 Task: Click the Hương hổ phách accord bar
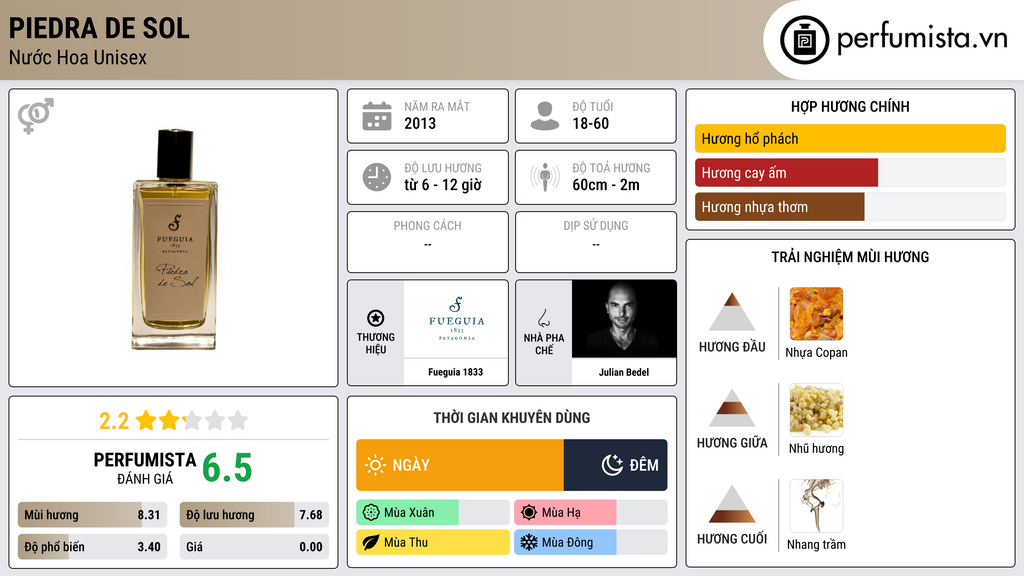pyautogui.click(x=850, y=138)
